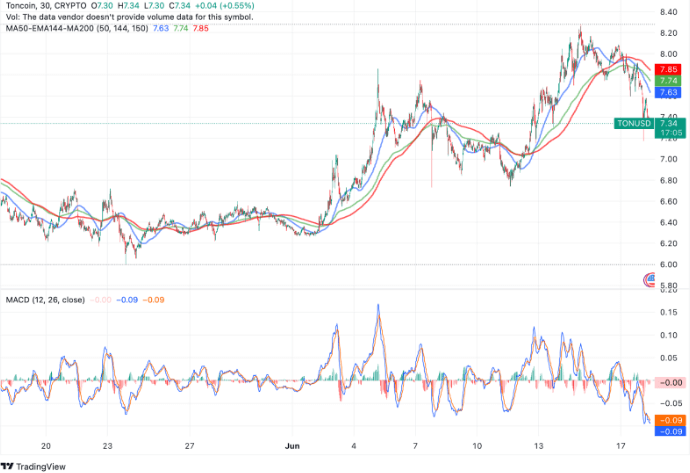This screenshot has height=473, width=690.
Task: Click the date label 17 on time axis
Action: (620, 446)
